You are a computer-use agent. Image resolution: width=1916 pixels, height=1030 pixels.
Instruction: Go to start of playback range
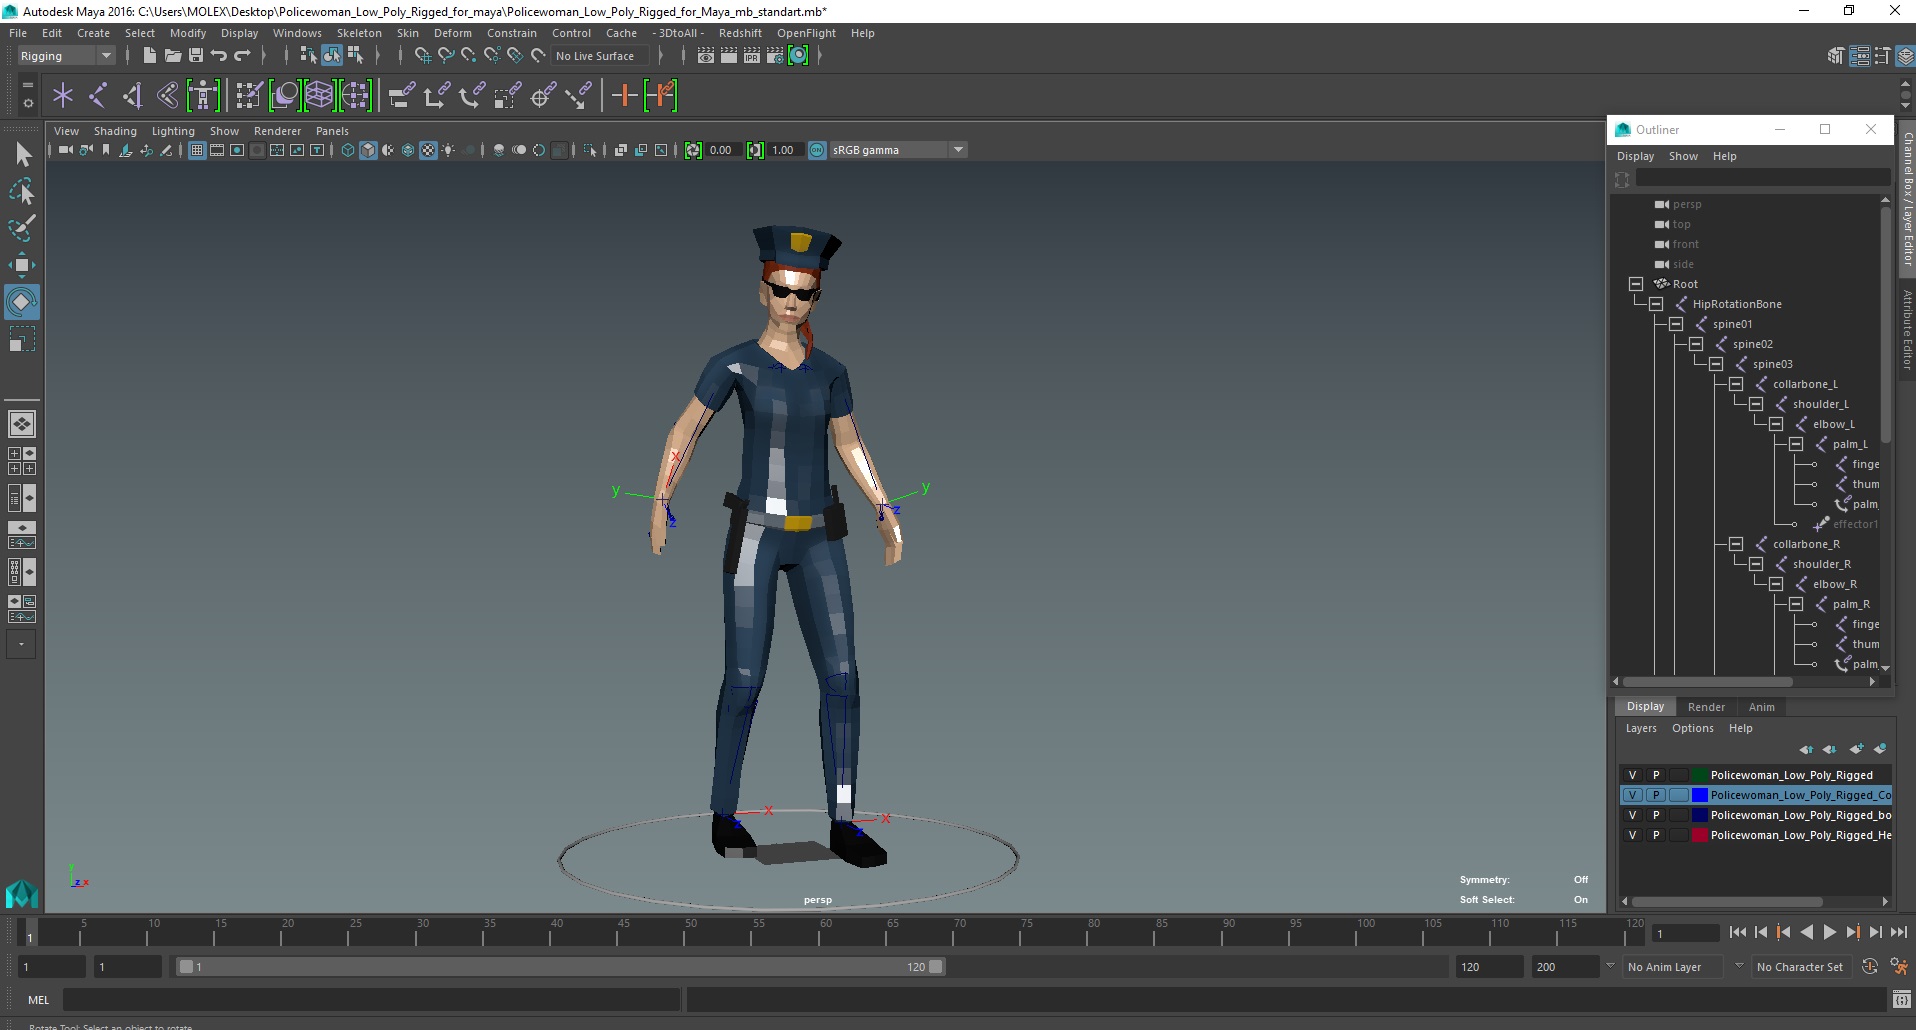[x=1737, y=932]
